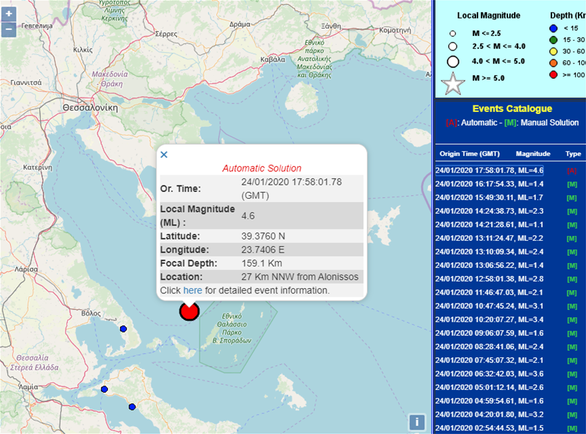
Task: Click the Origin Time (GMT) column header
Action: point(469,154)
